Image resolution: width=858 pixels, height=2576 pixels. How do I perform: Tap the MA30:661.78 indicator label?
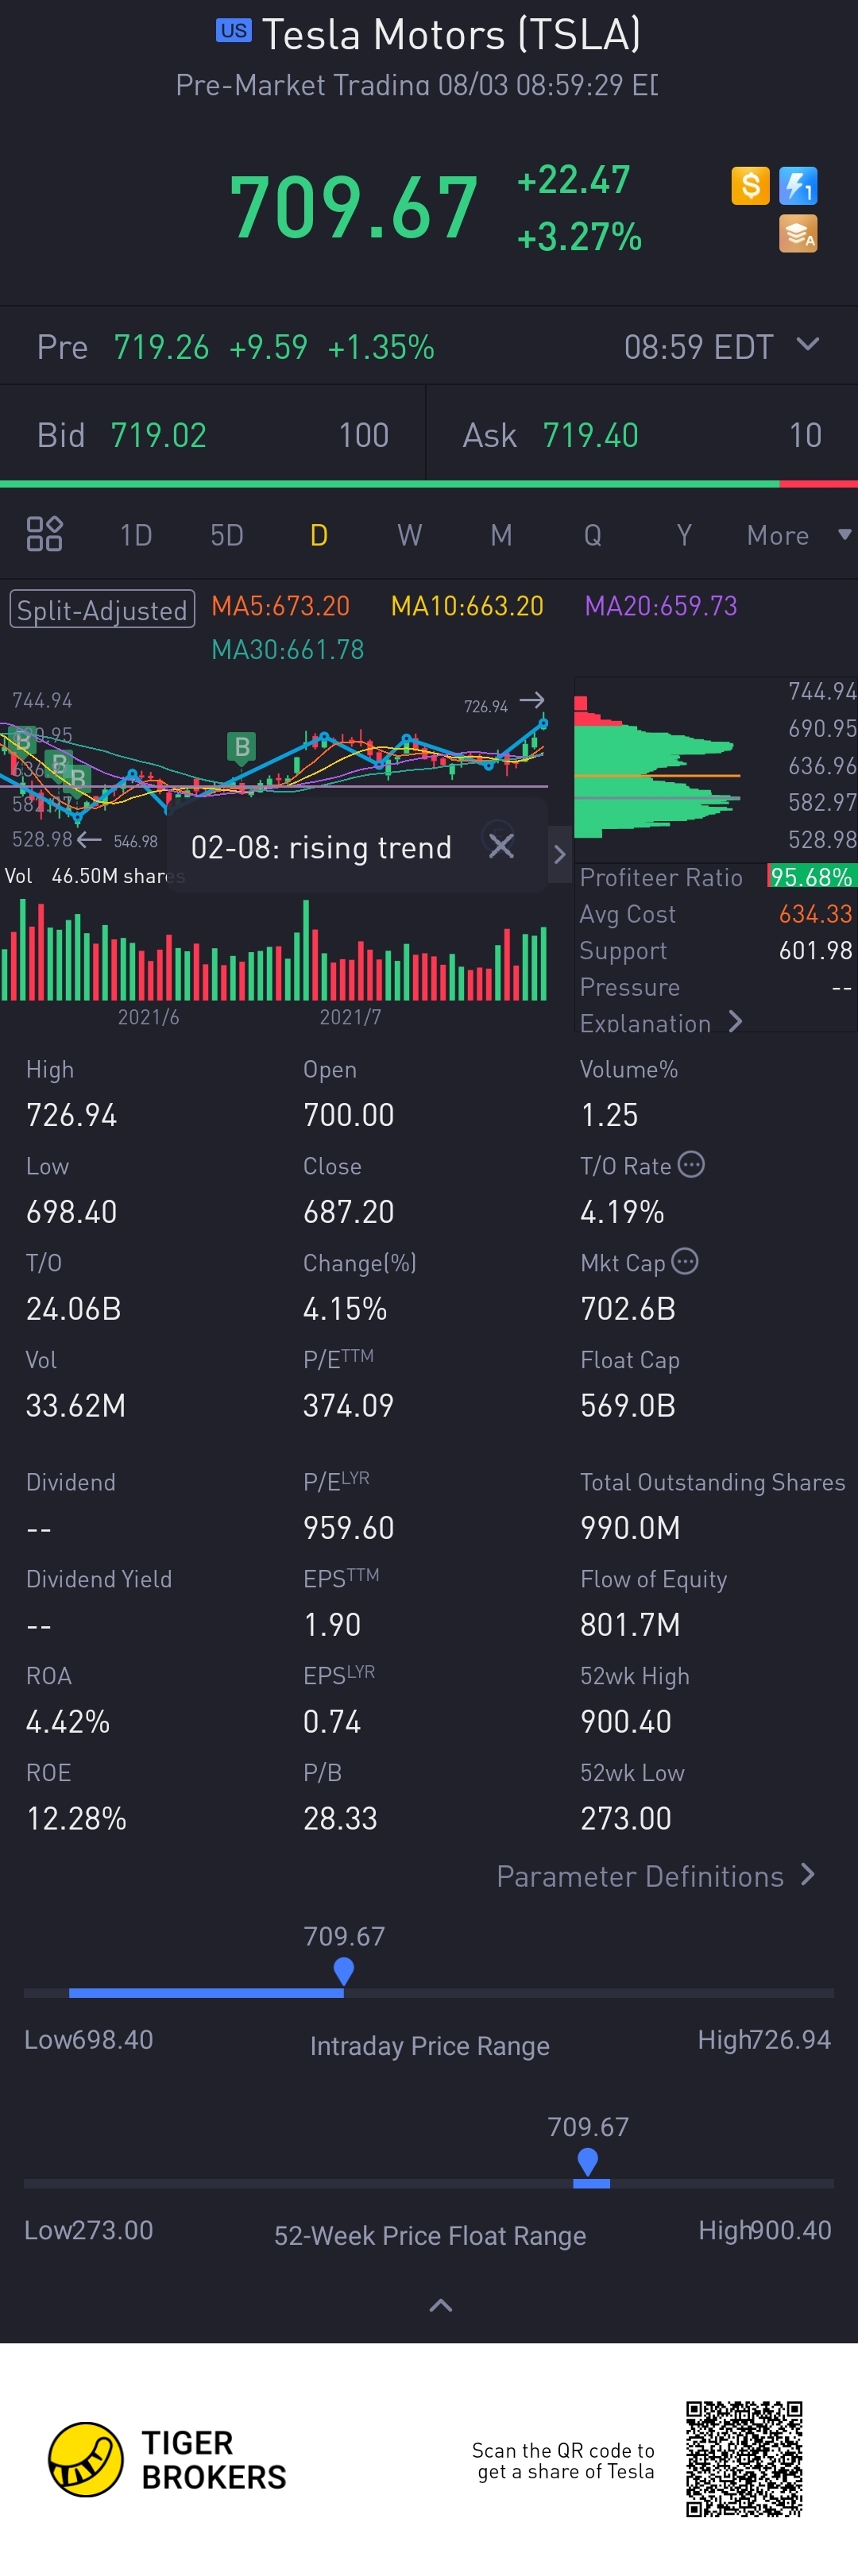288,649
